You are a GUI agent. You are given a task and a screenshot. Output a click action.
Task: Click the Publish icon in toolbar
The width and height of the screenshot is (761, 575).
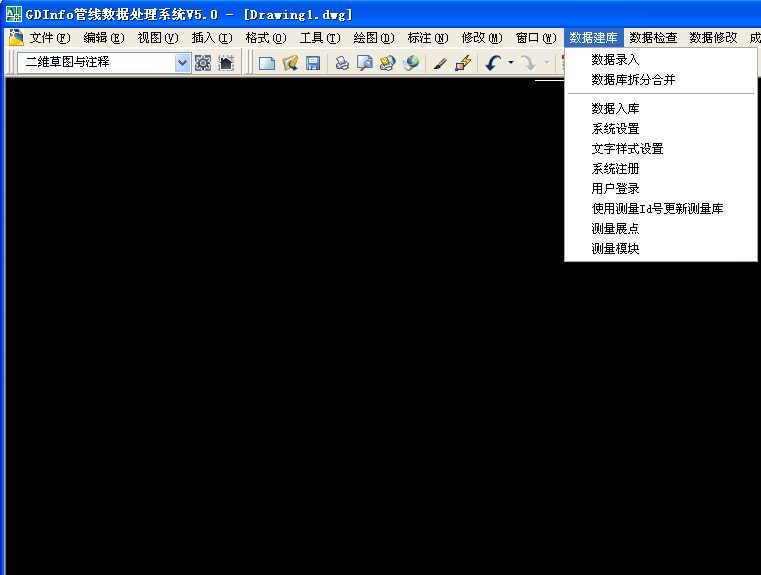coord(387,63)
